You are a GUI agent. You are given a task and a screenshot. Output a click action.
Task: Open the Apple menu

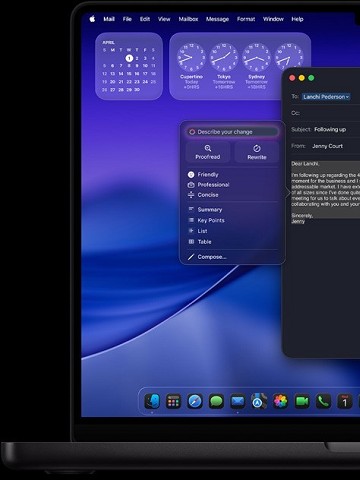coord(92,19)
